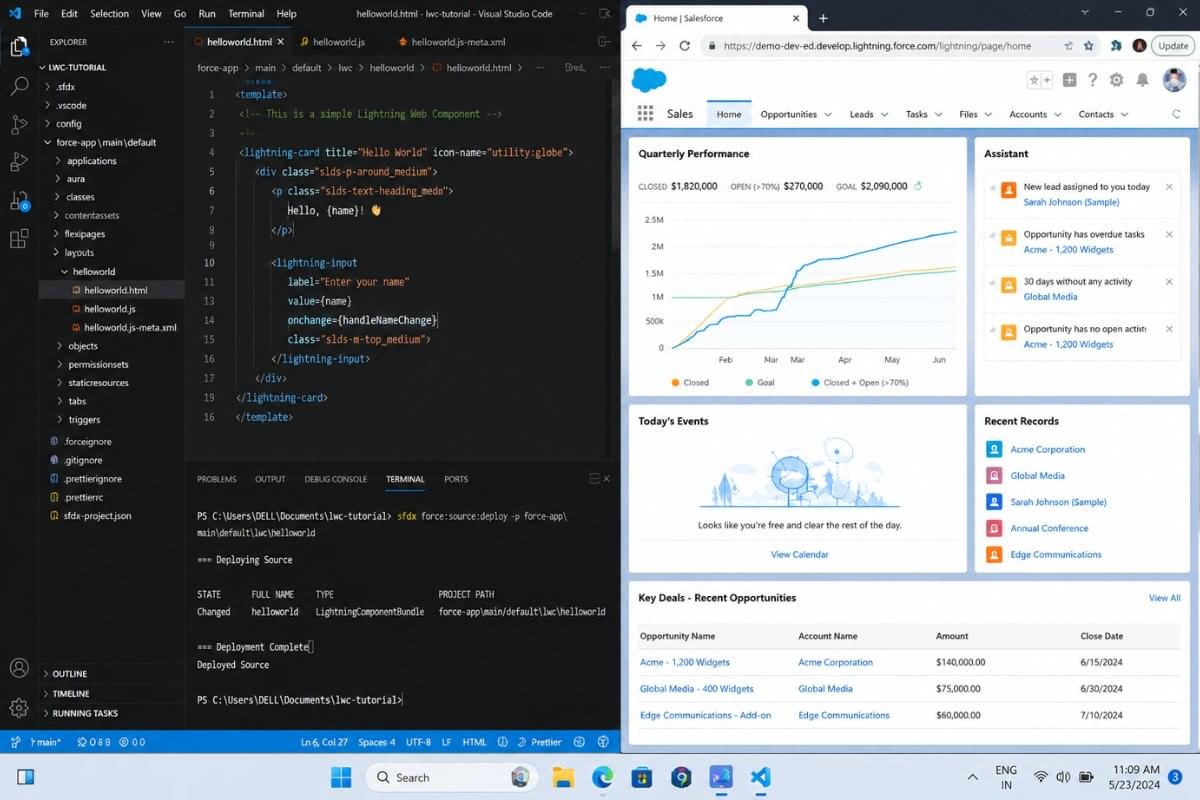
Task: Switch to the DEBUG CONSOLE panel tab
Action: 336,479
